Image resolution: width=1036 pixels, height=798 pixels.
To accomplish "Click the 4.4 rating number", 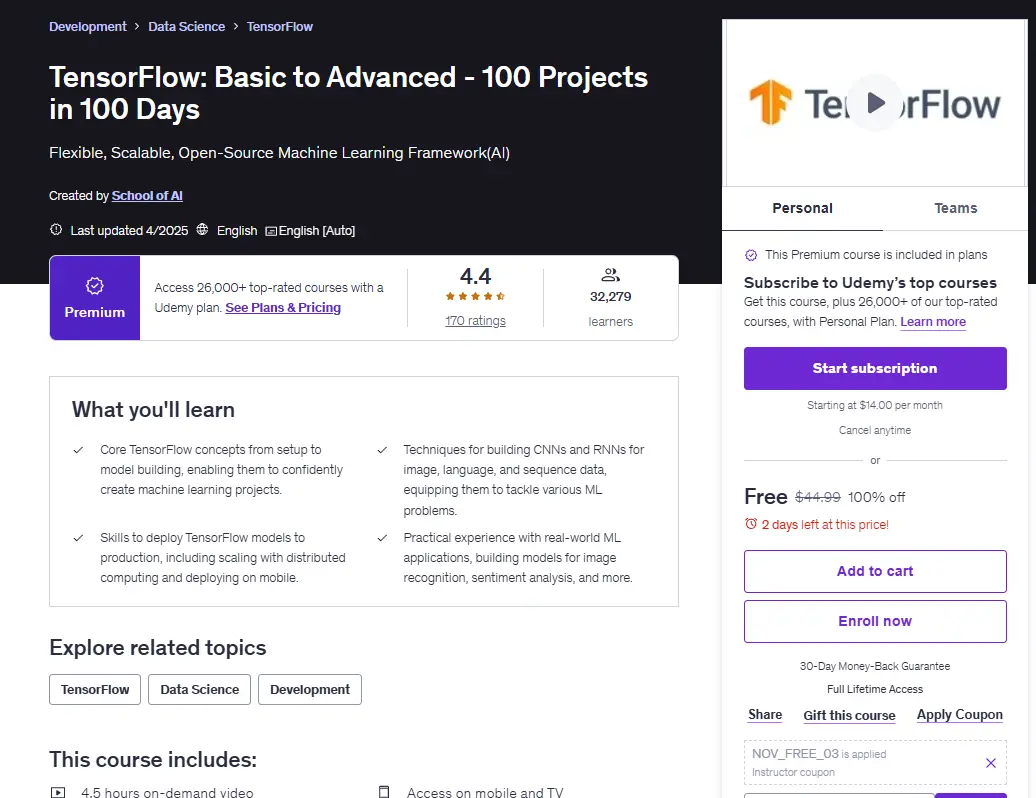I will click(x=475, y=275).
